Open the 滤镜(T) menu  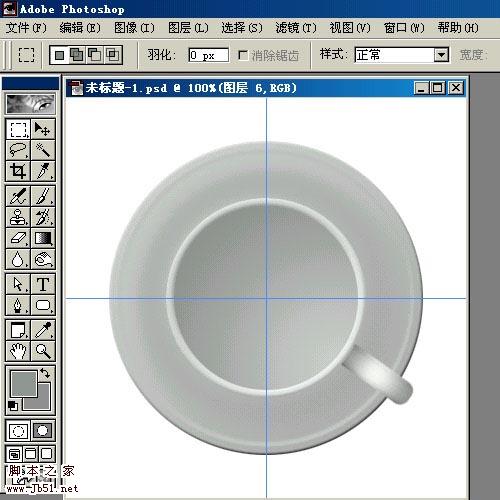(296, 28)
